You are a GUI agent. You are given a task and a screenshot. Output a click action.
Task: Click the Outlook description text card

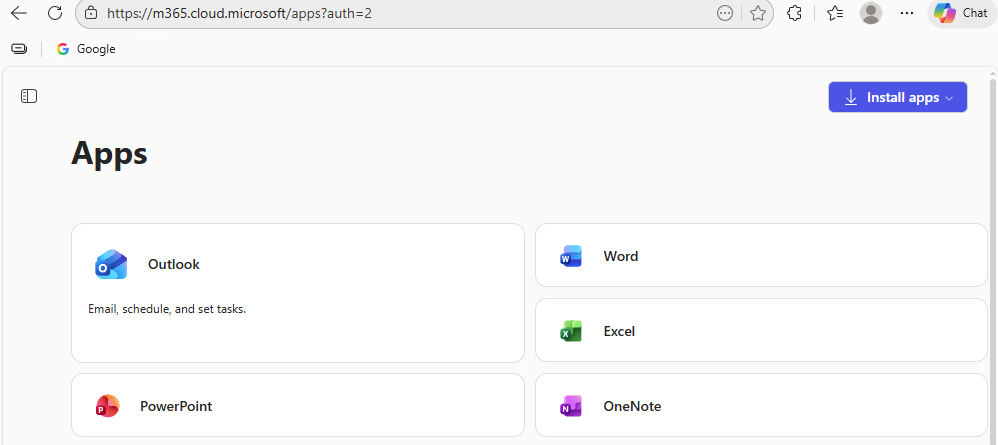167,309
